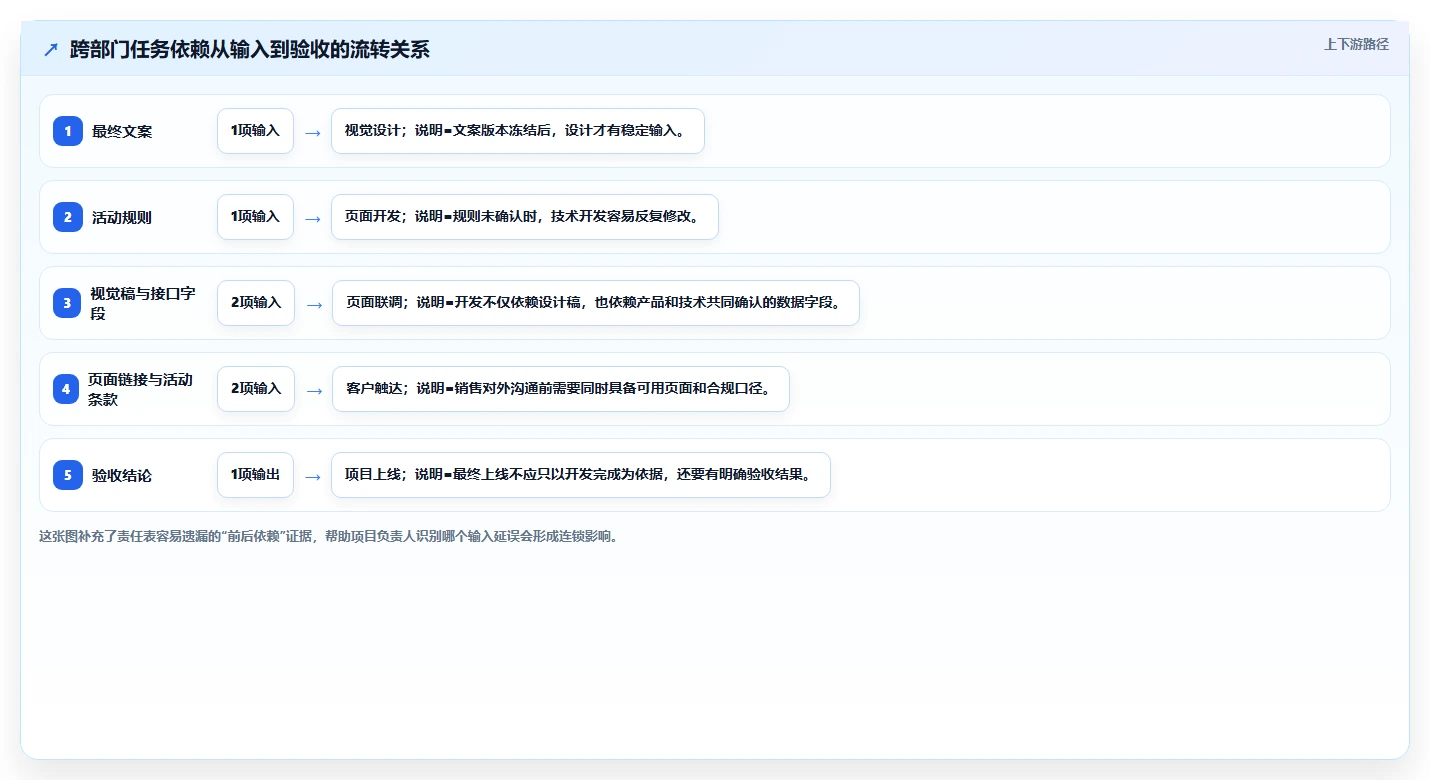Click the footnote starting 这张图补充了责任表
This screenshot has width=1430, height=780.
[330, 536]
